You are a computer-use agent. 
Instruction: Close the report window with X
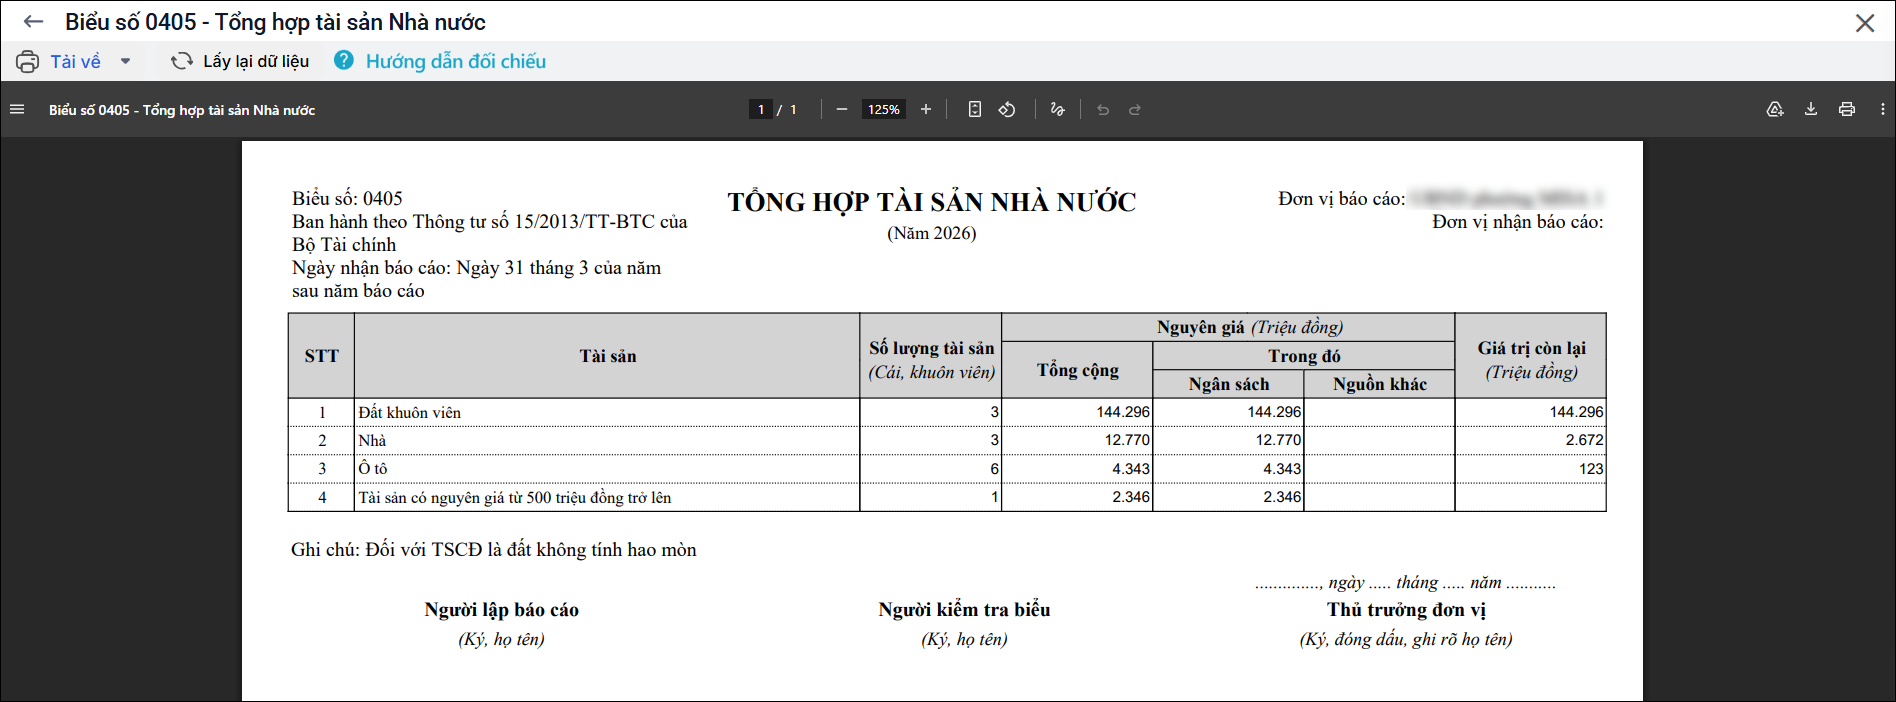tap(1865, 23)
